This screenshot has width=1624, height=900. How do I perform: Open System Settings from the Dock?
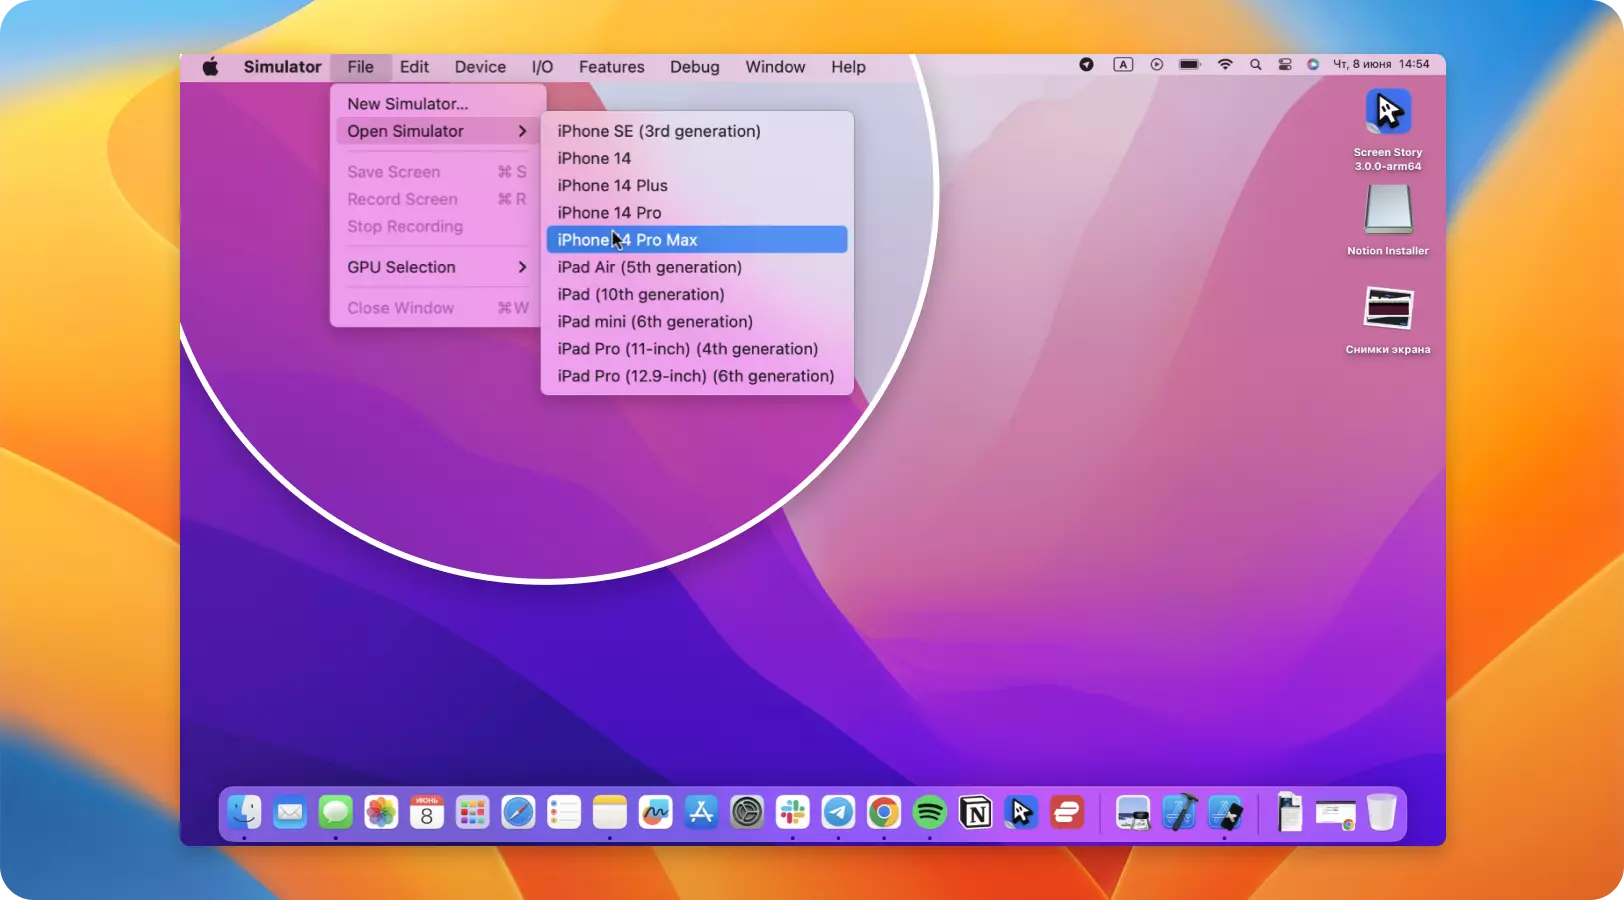click(747, 812)
